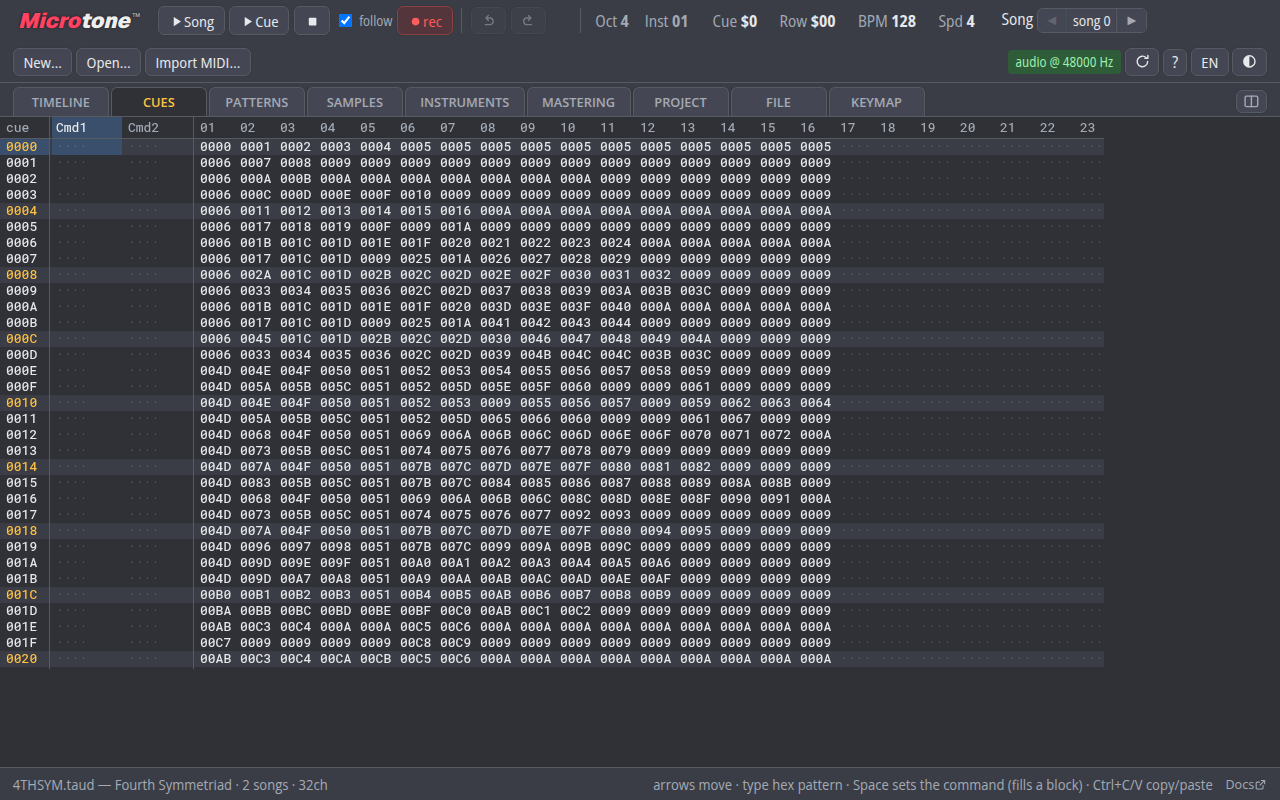Click the Cmd1 cell of cue 0000
This screenshot has height=800, width=1280.
[x=87, y=147]
